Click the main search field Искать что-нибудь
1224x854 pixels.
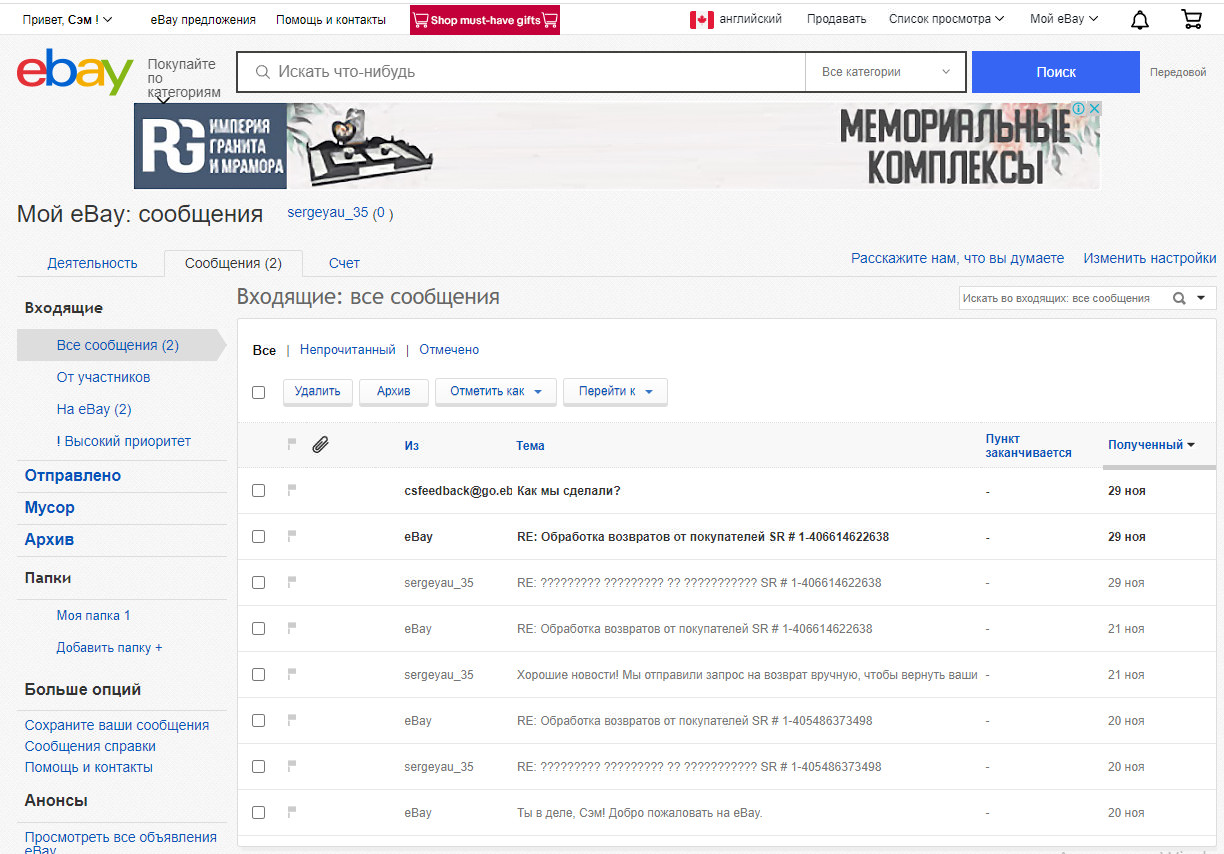click(x=521, y=72)
